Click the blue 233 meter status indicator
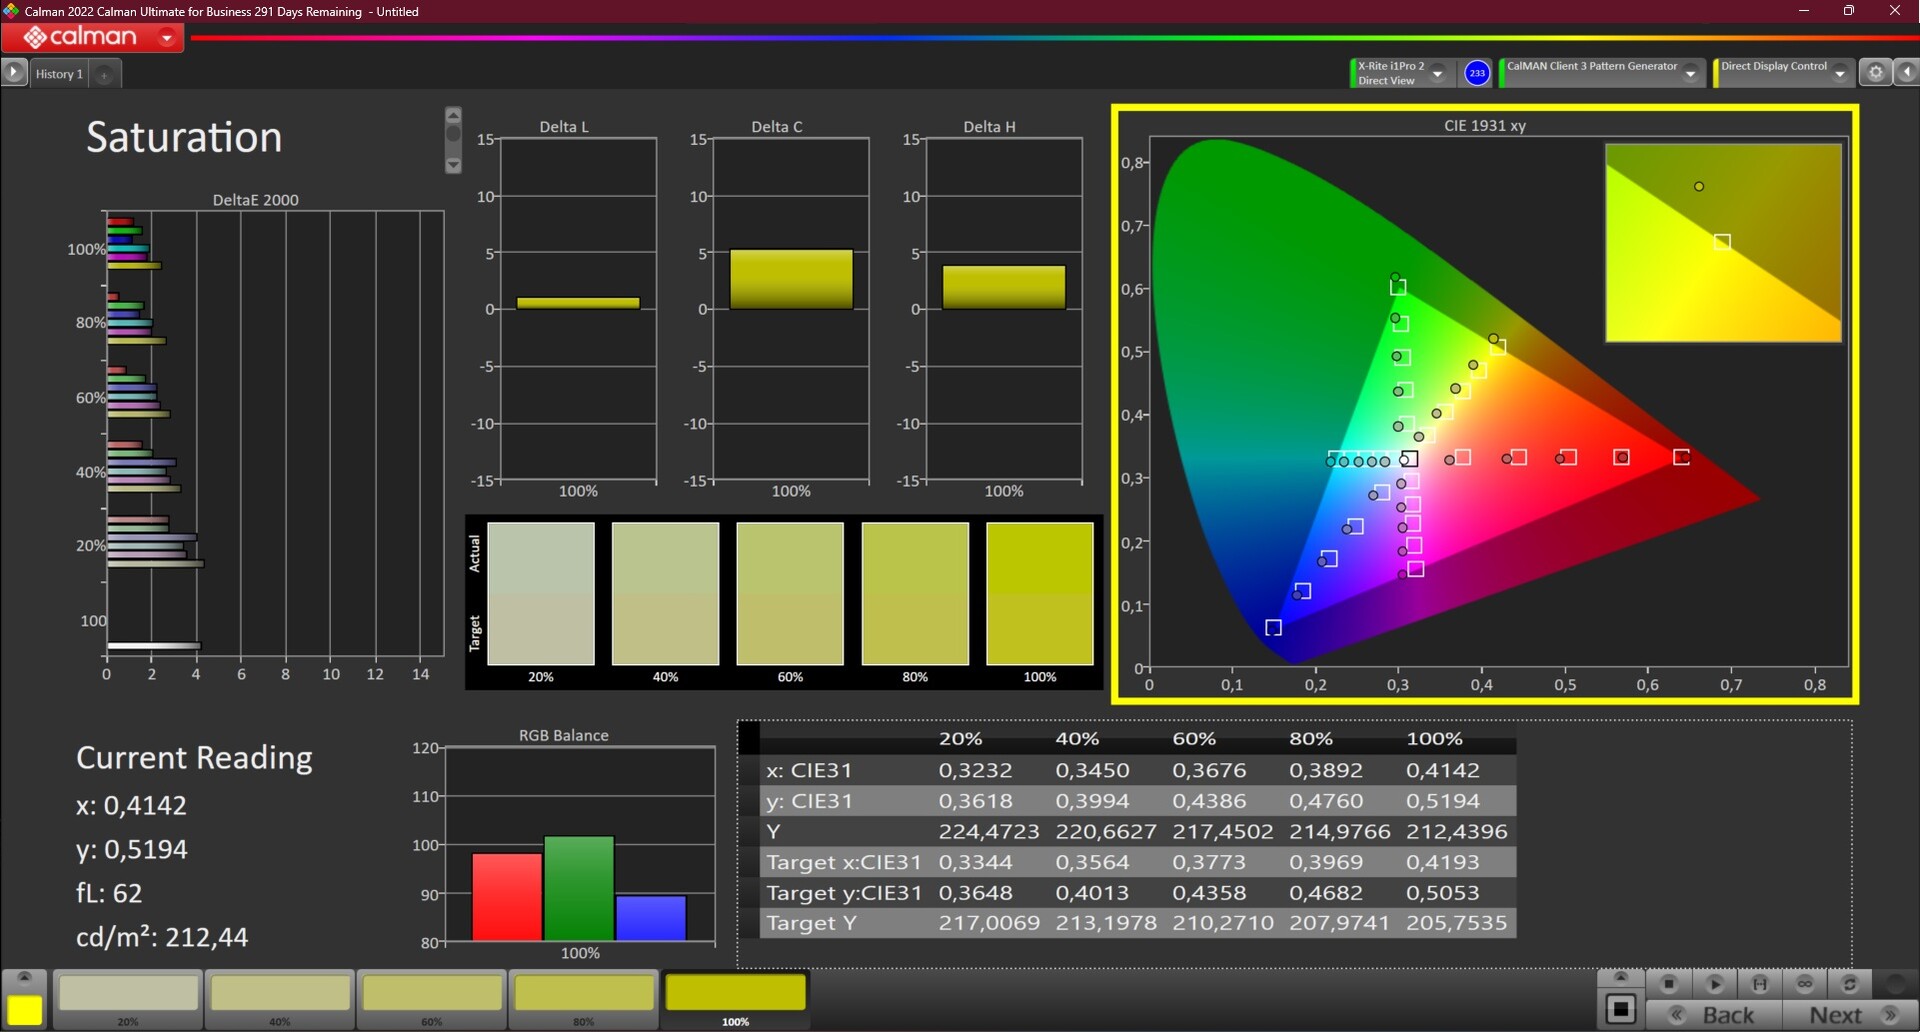 click(1476, 73)
